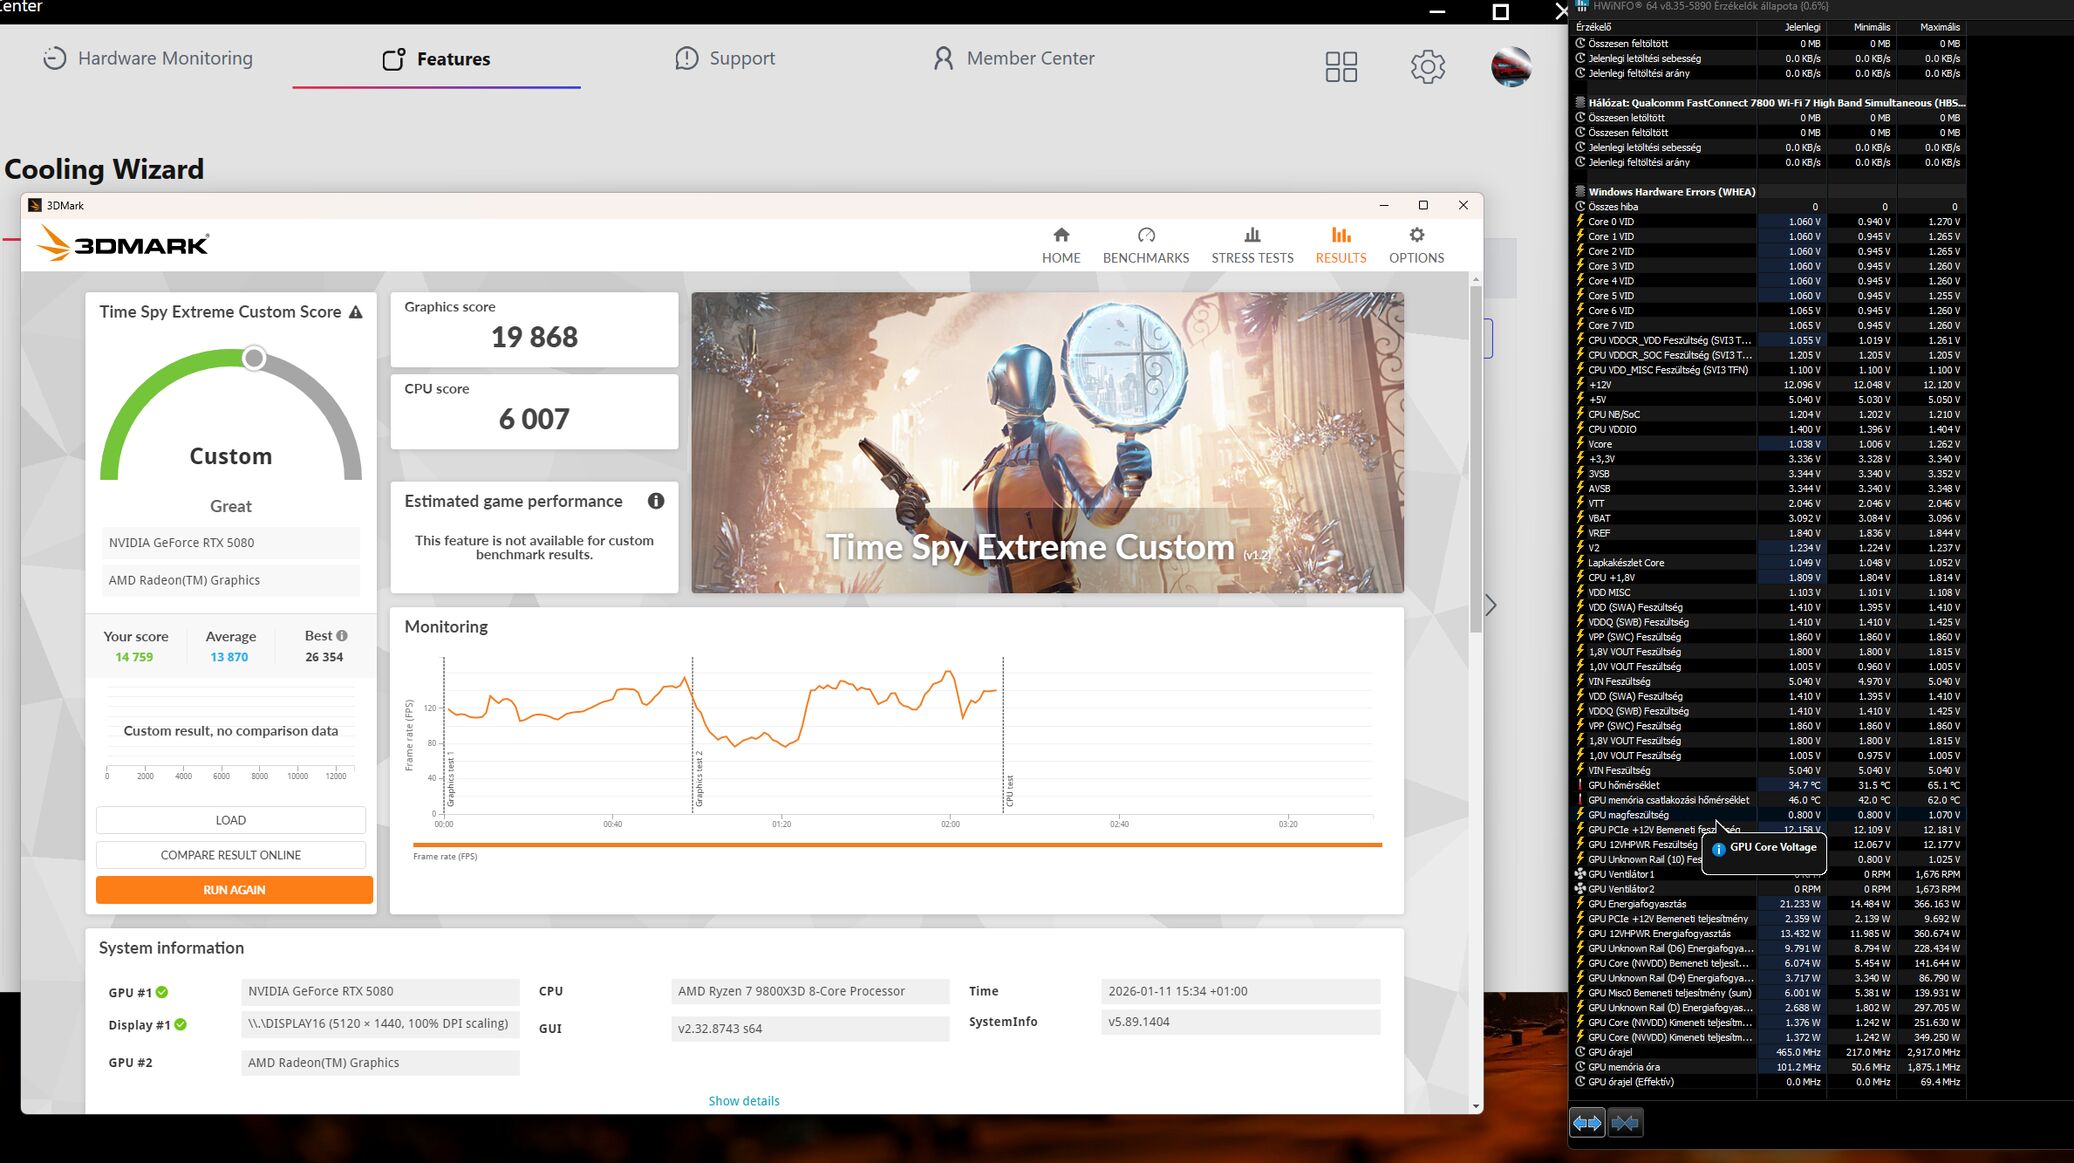Image resolution: width=2074 pixels, height=1163 pixels.
Task: Click the Estimated game performance info icon
Action: coord(656,501)
